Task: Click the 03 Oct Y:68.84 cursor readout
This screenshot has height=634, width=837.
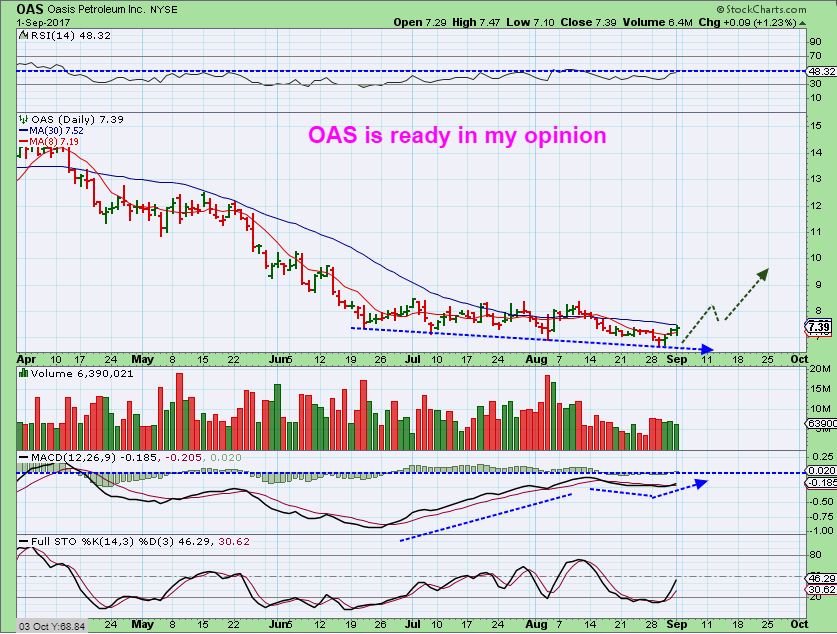Action: click(x=52, y=626)
